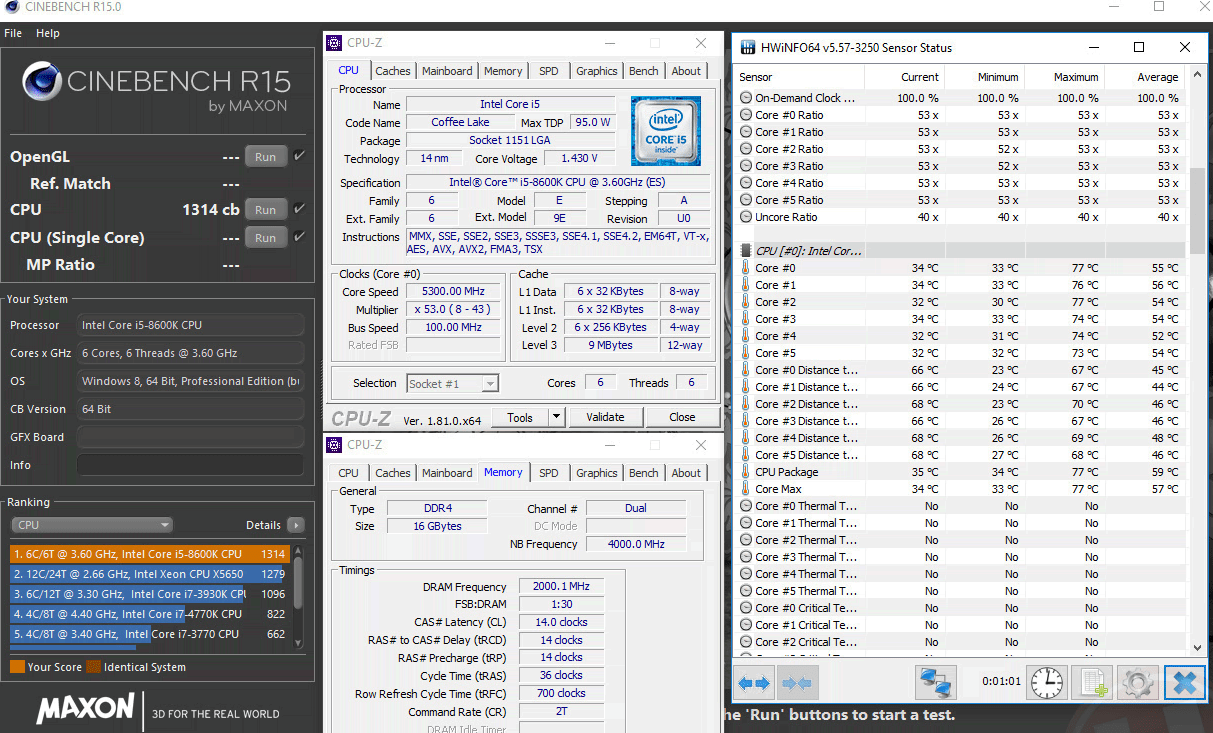Select ranking row 1 Core i5-8600K

pos(150,554)
